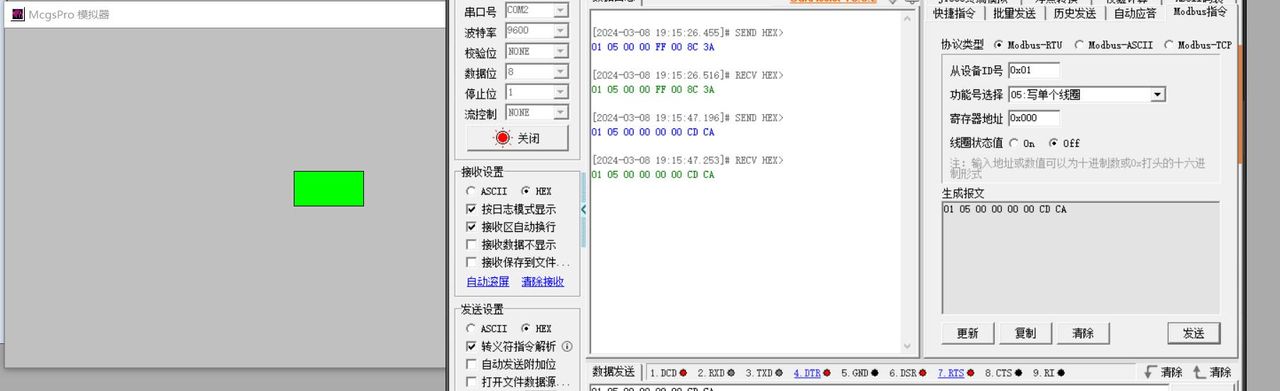Open the 流控制 NONE dropdown
The height and width of the screenshot is (391, 1280).
560,113
